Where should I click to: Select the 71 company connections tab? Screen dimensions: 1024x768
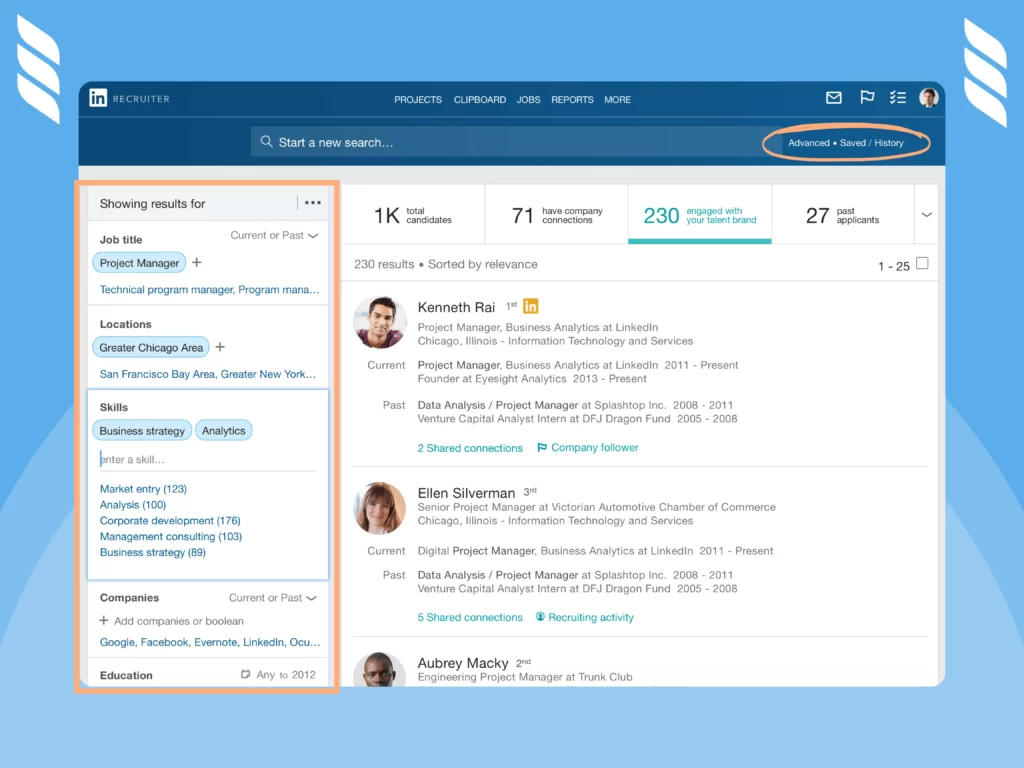click(x=556, y=214)
